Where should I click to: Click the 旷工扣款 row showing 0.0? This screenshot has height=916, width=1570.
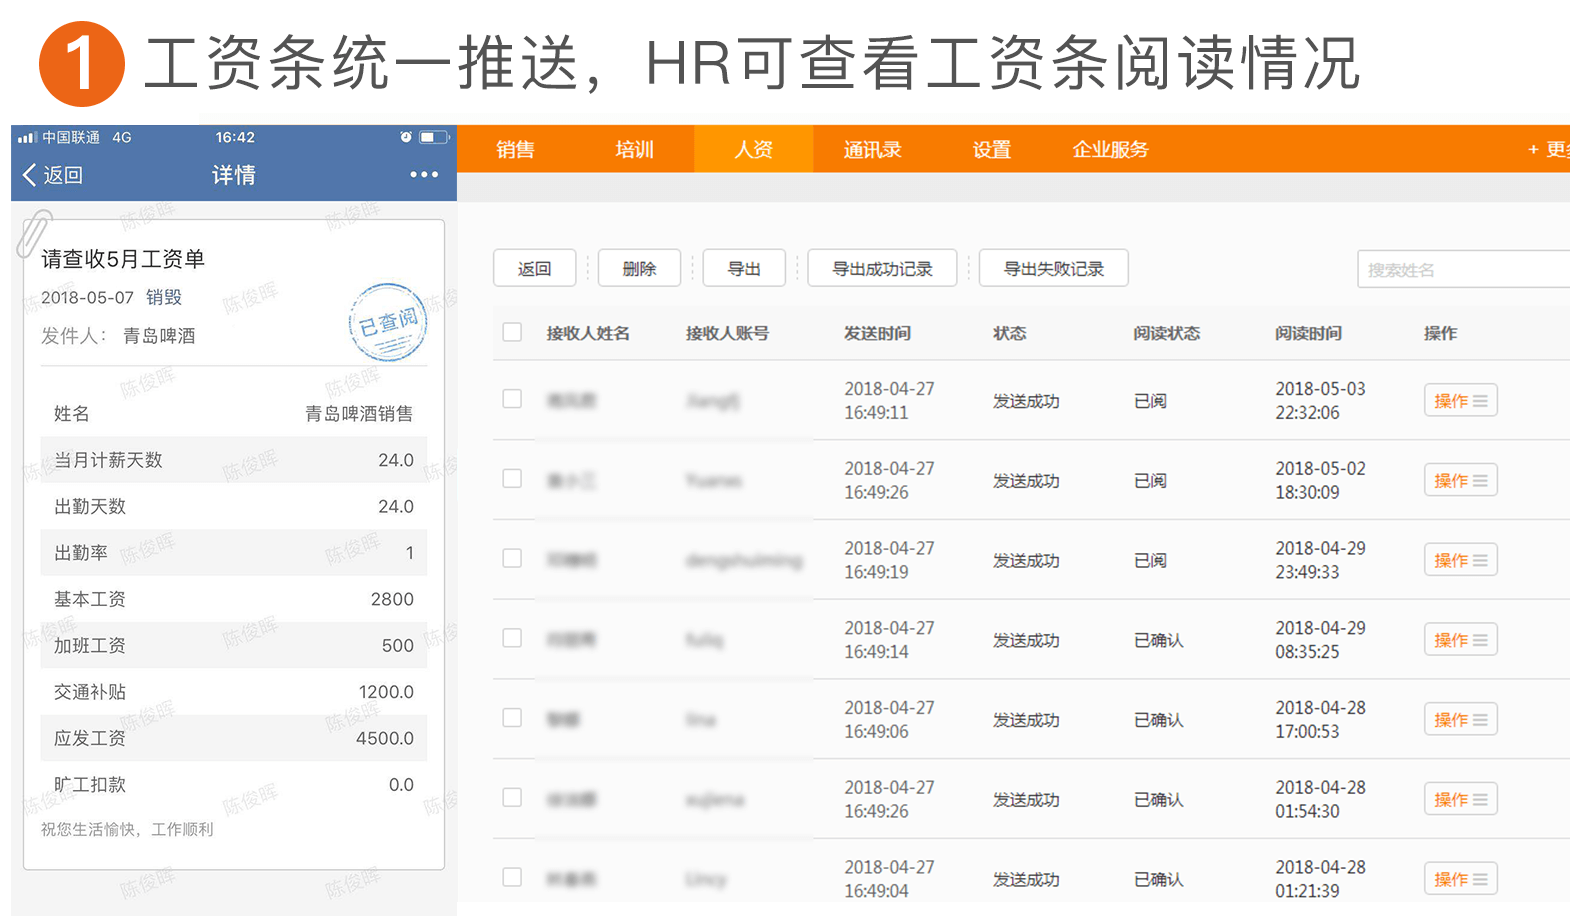pos(234,785)
